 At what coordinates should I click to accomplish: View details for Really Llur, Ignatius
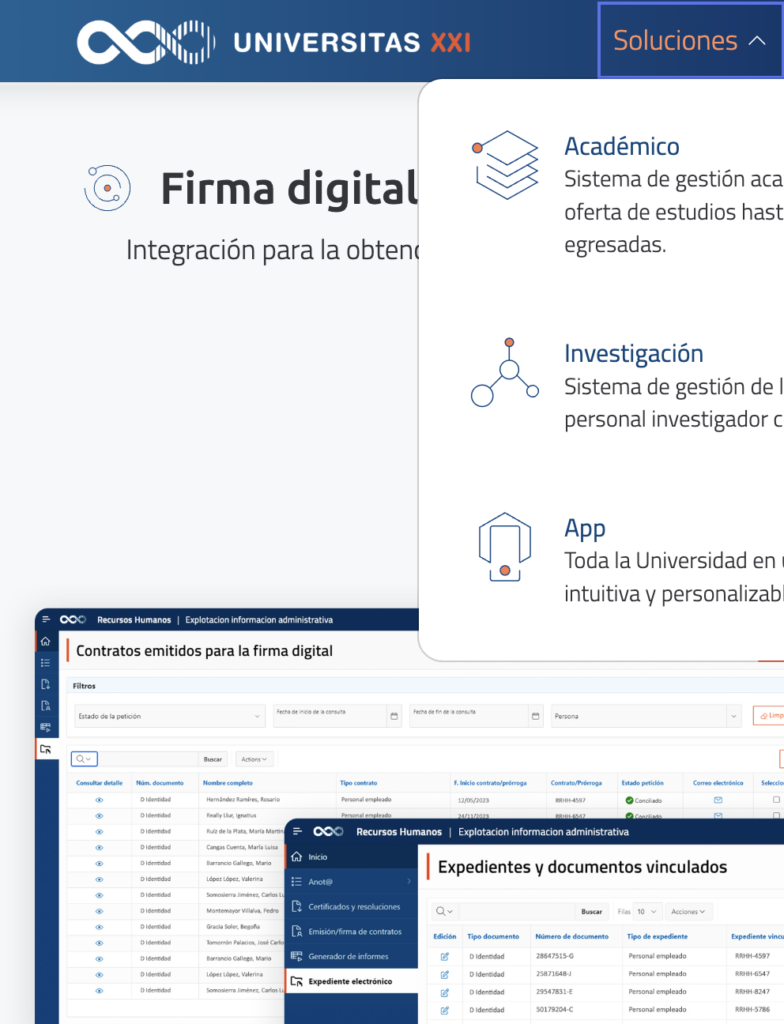click(x=99, y=816)
